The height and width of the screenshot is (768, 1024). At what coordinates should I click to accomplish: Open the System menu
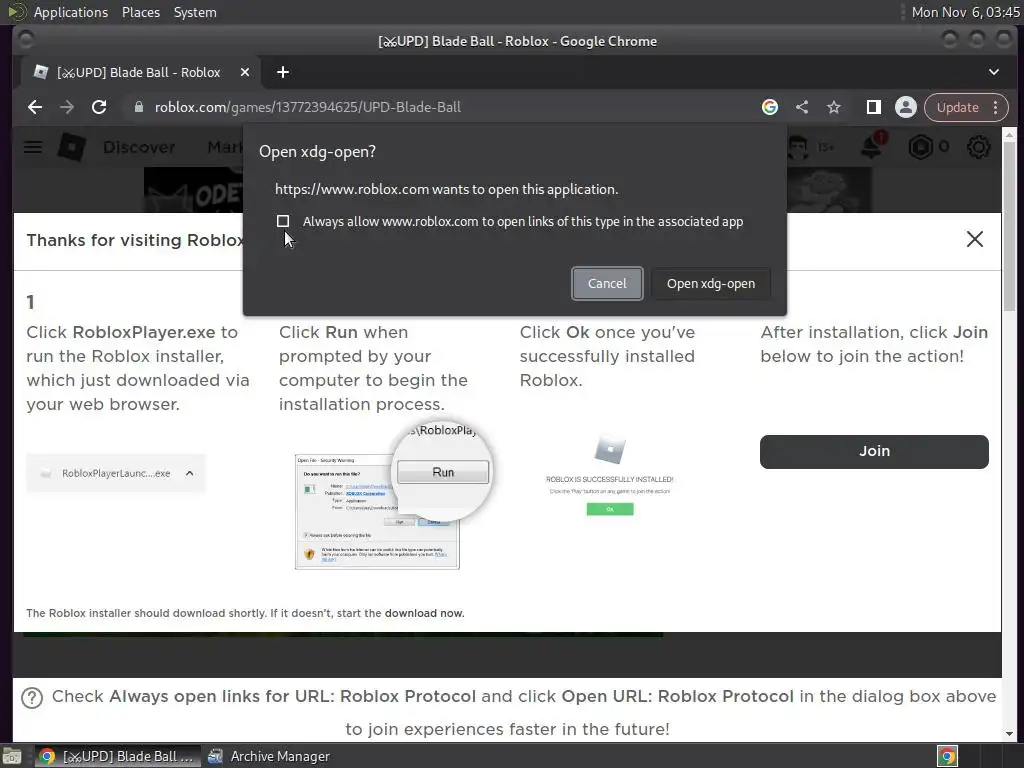point(195,12)
